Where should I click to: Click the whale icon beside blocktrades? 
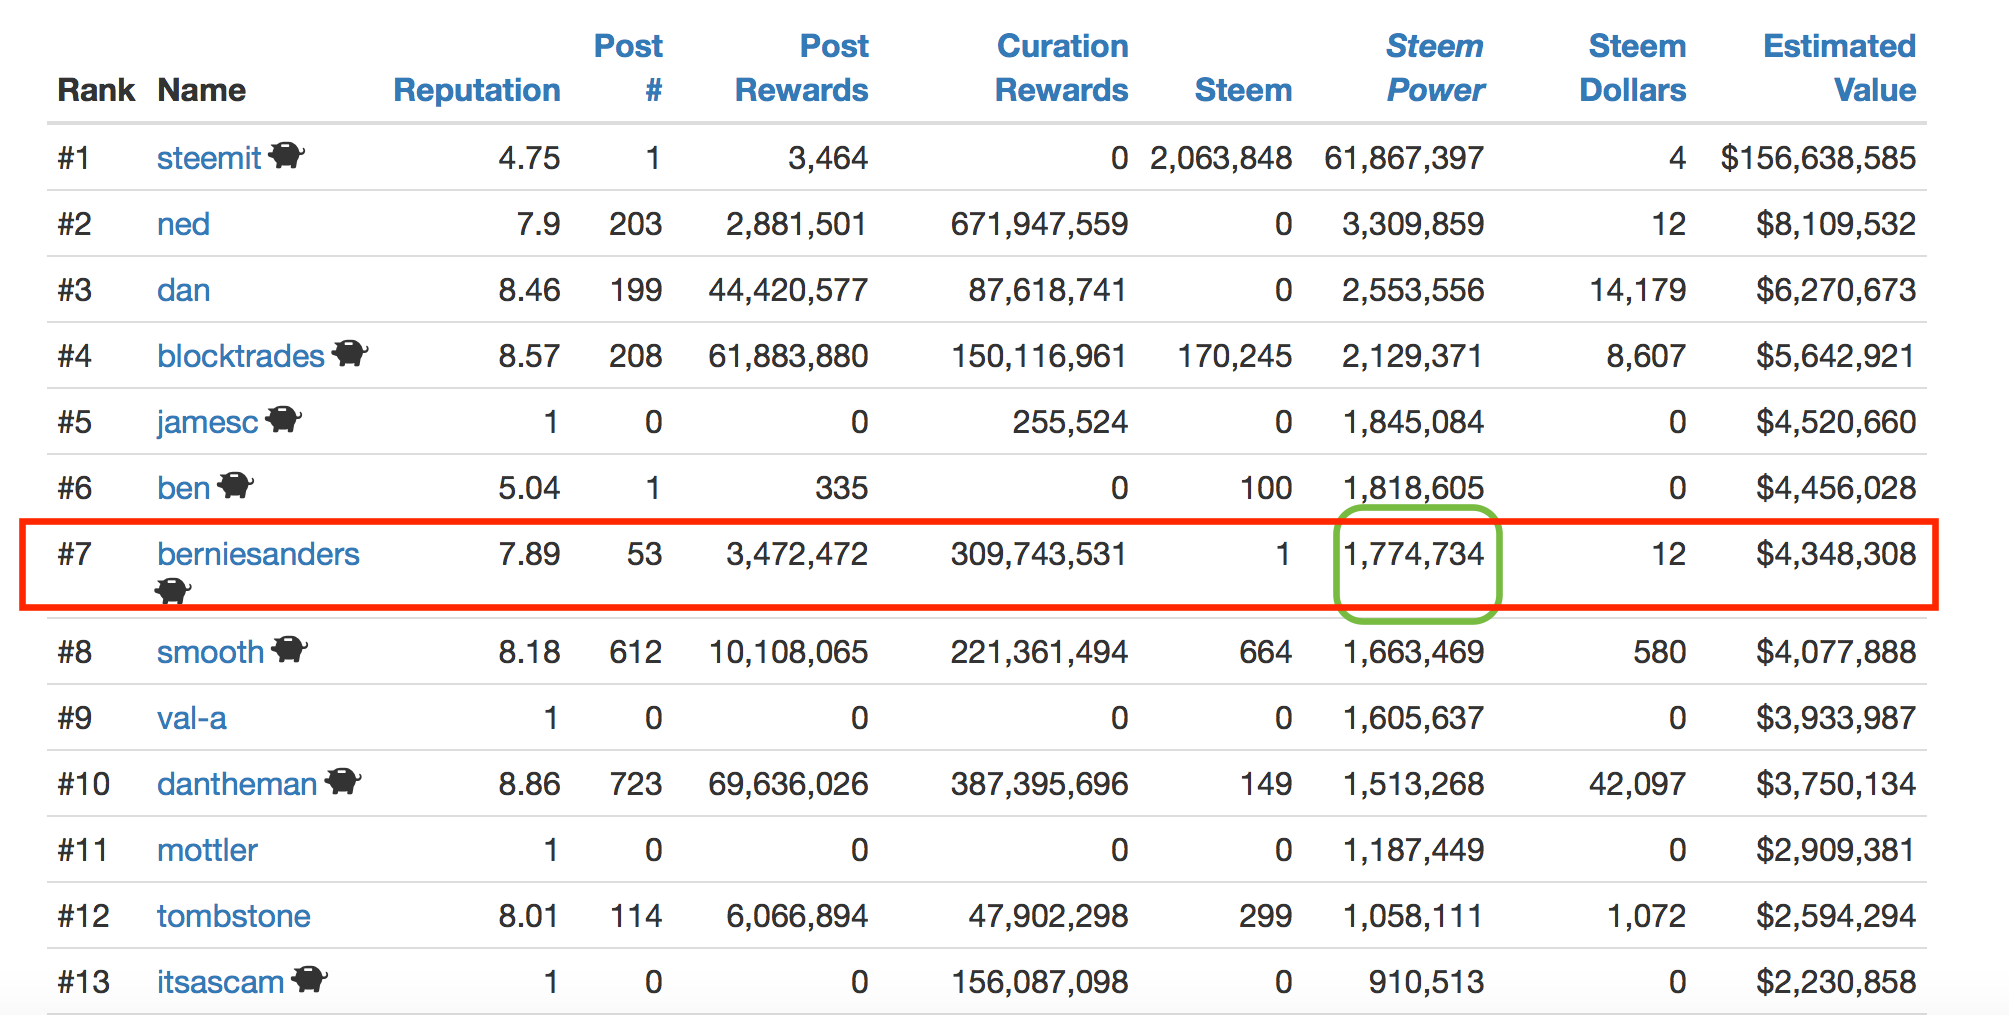[350, 353]
